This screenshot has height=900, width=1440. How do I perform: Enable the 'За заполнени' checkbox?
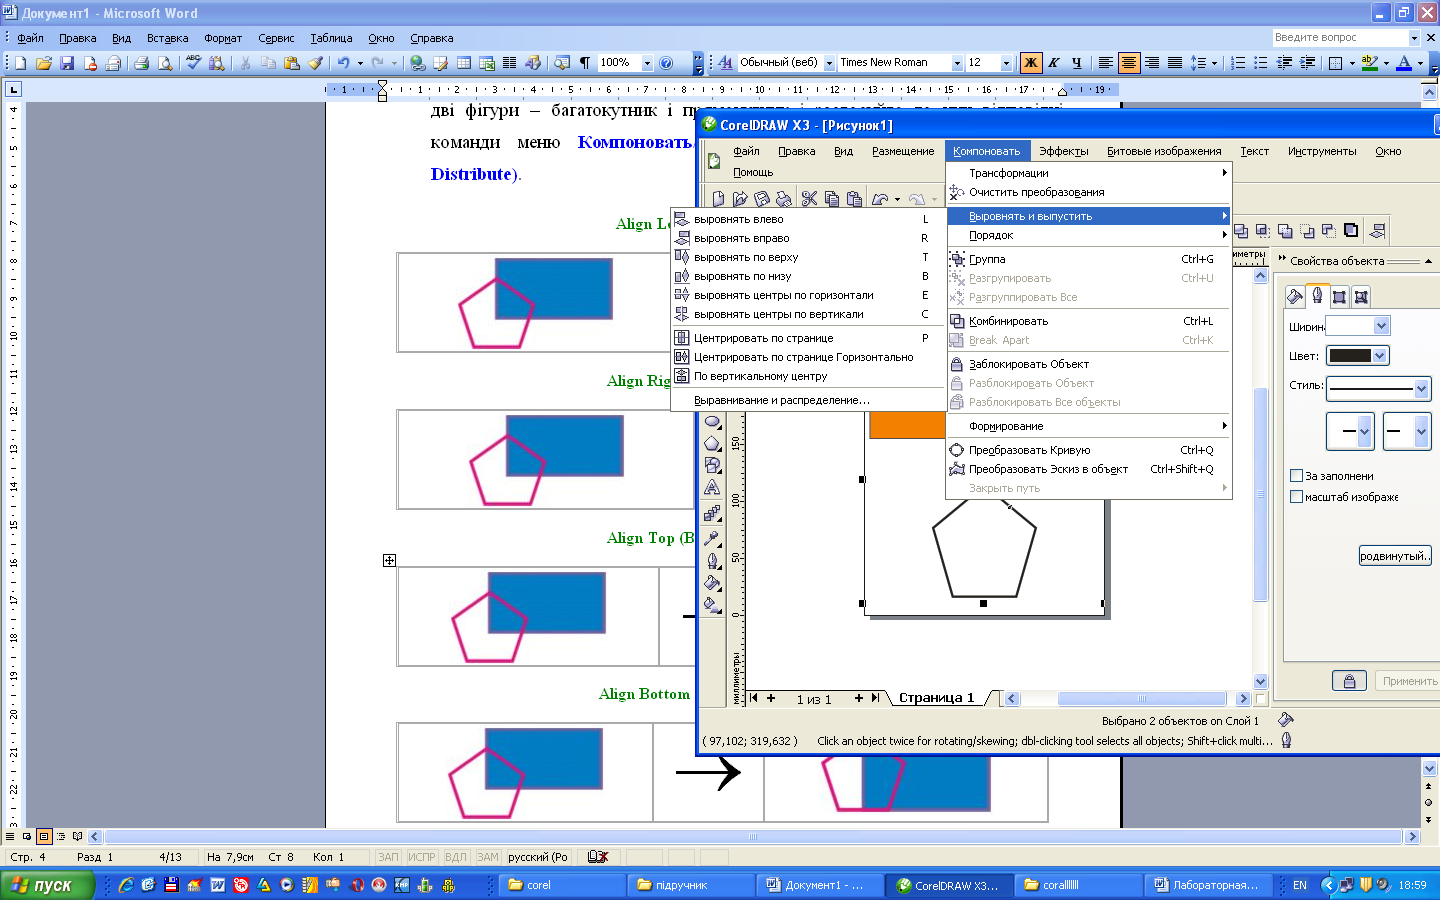pyautogui.click(x=1297, y=476)
